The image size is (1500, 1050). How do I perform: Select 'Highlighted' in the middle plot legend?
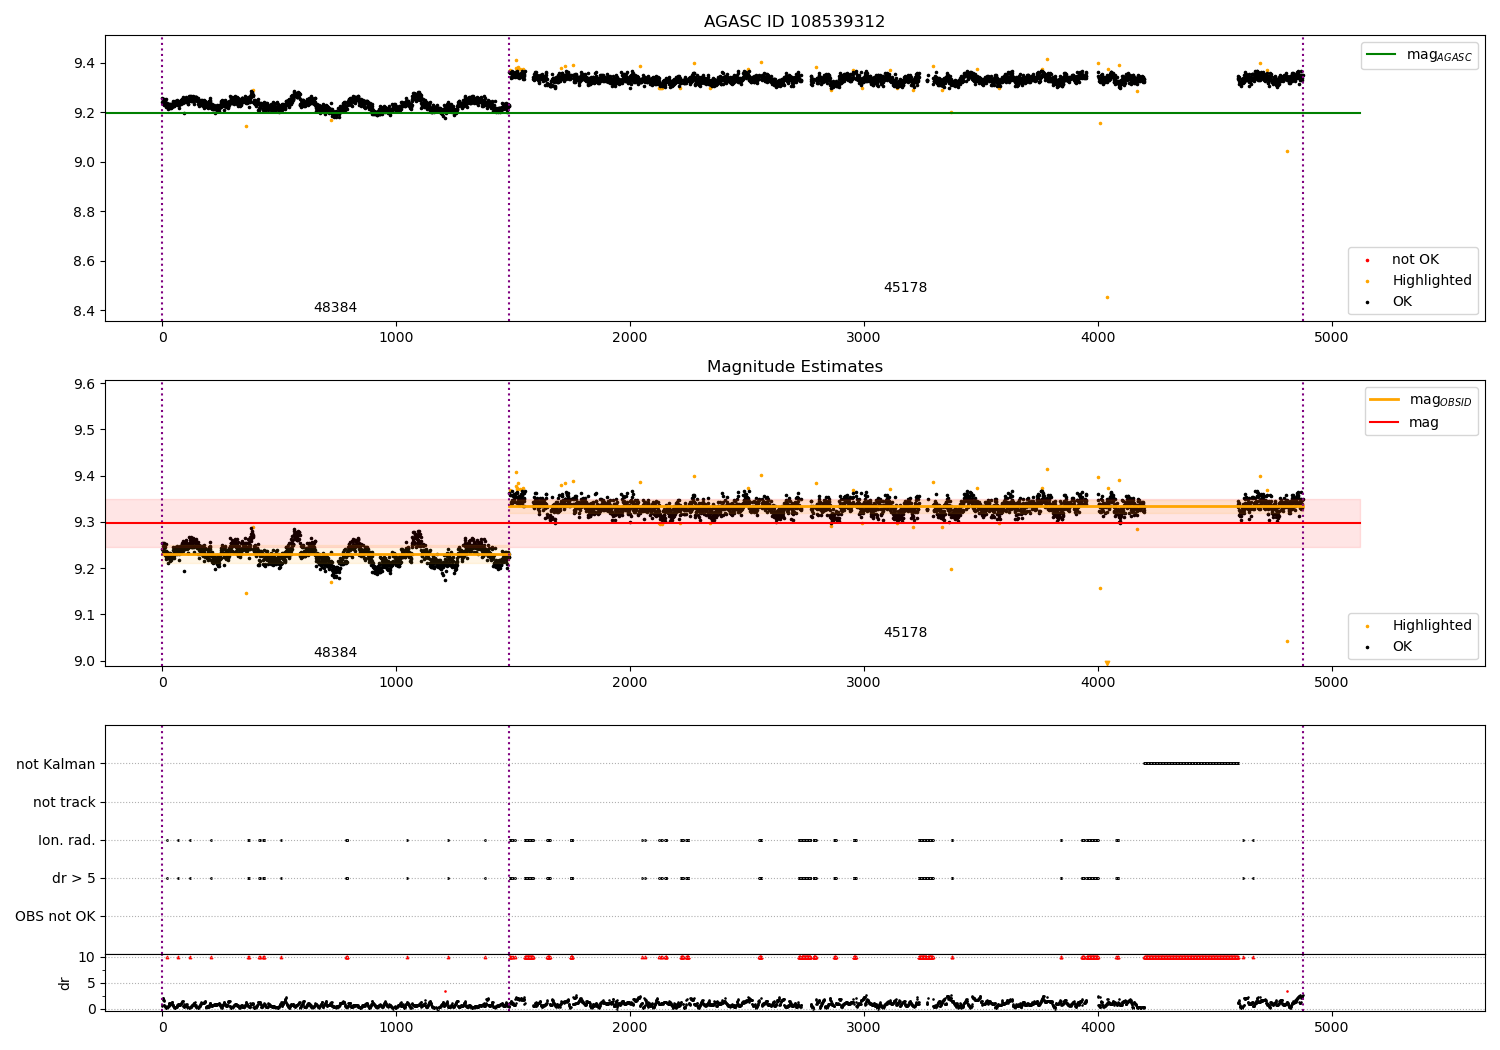click(1431, 626)
